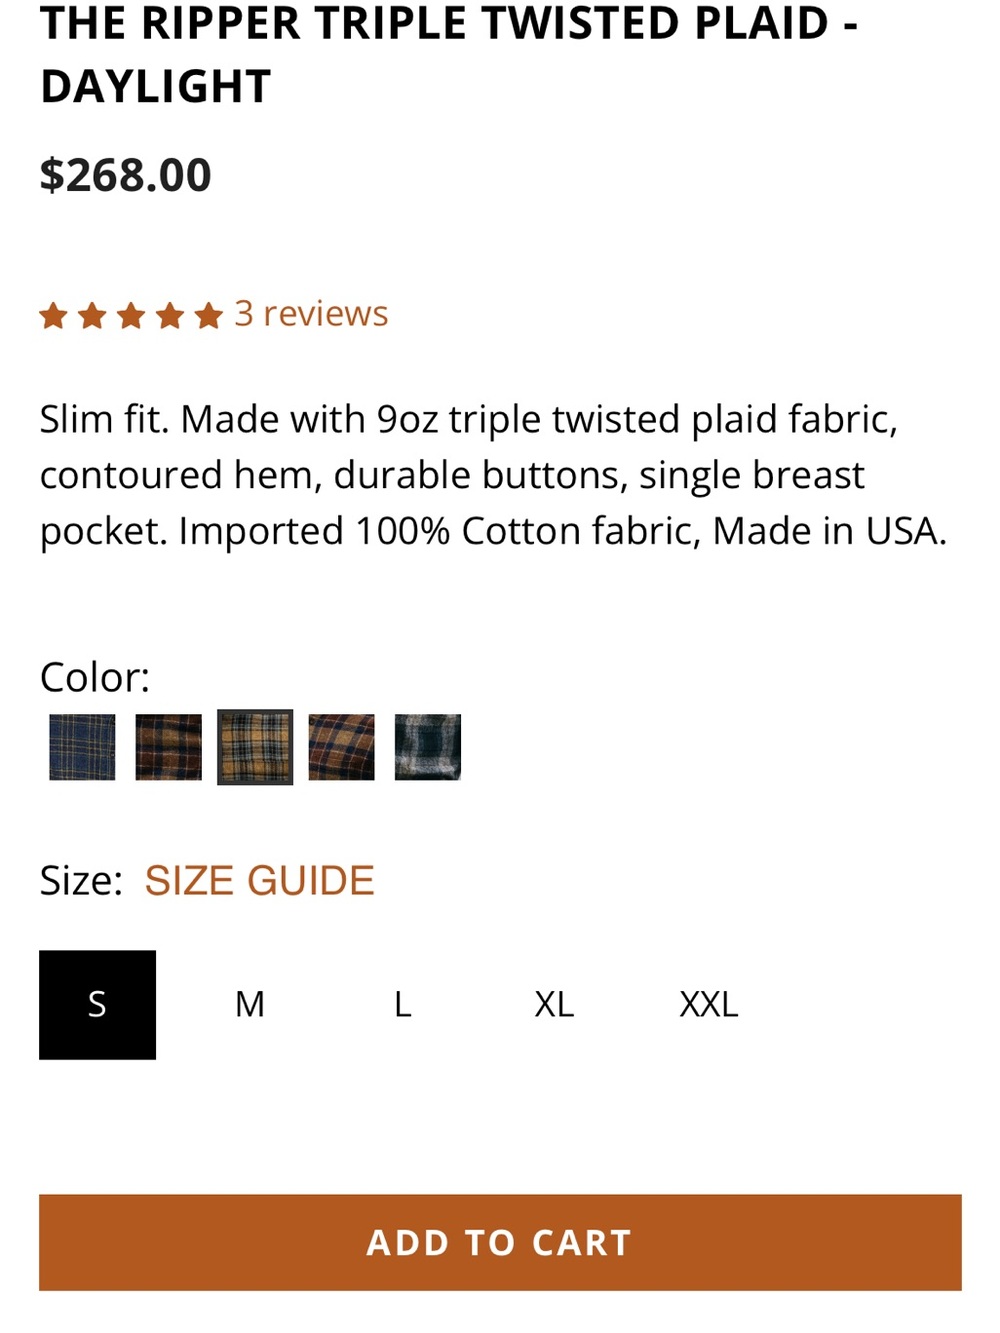Open the 3 reviews link

[311, 314]
